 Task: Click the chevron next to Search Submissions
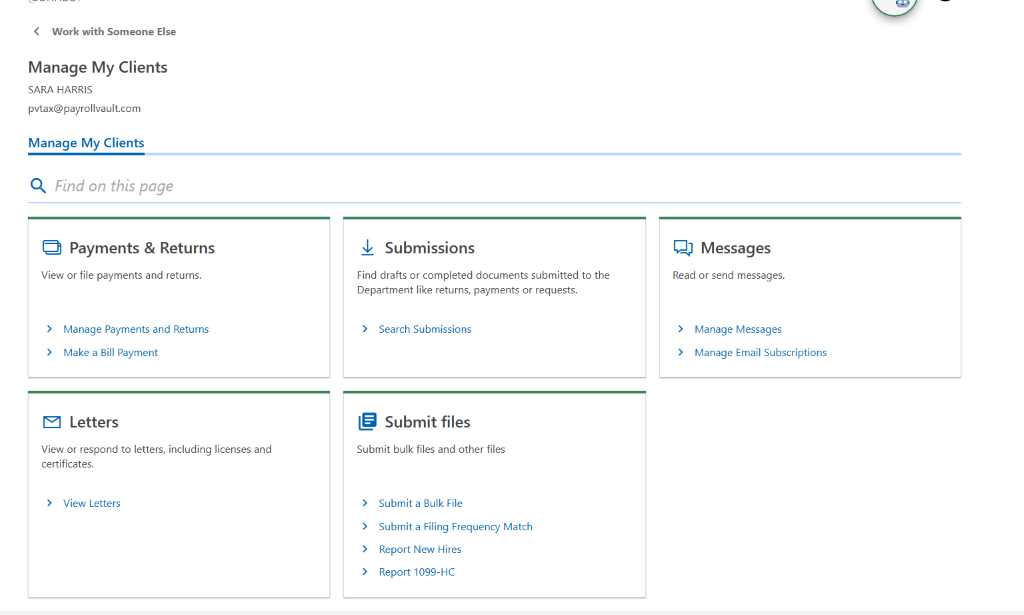point(365,329)
